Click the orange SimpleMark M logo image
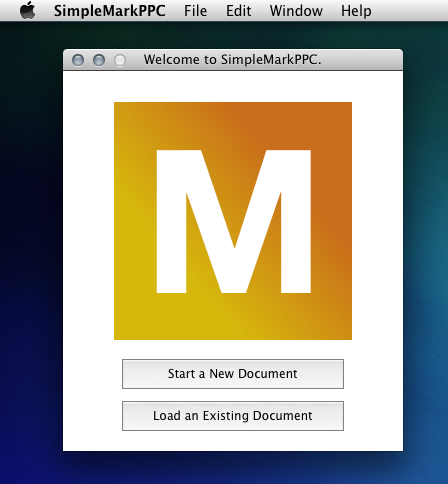 pyautogui.click(x=233, y=221)
